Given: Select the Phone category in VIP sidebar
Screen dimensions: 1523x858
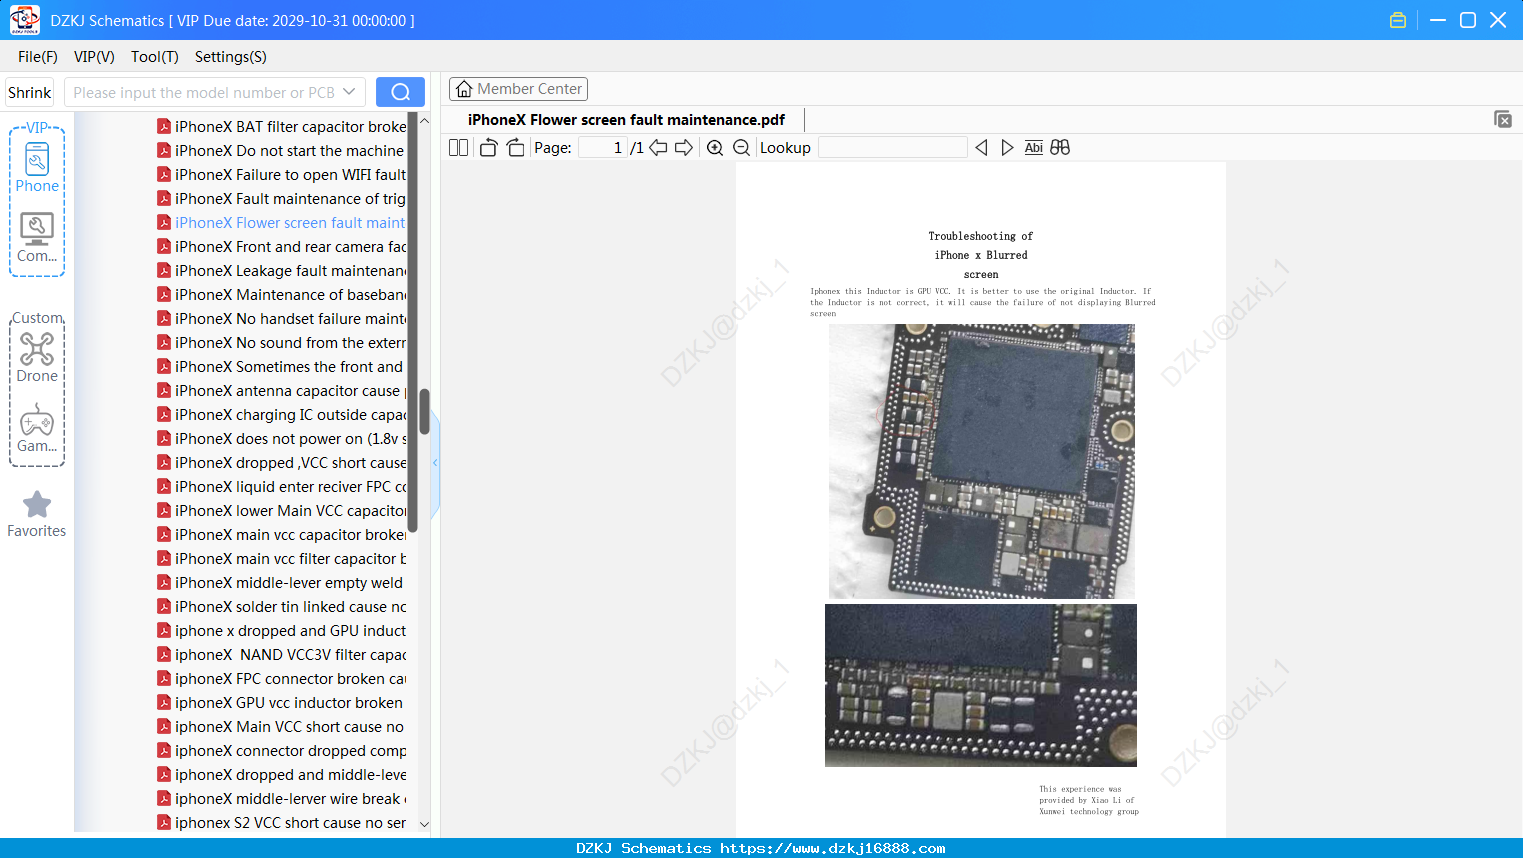Looking at the screenshot, I should [37, 167].
